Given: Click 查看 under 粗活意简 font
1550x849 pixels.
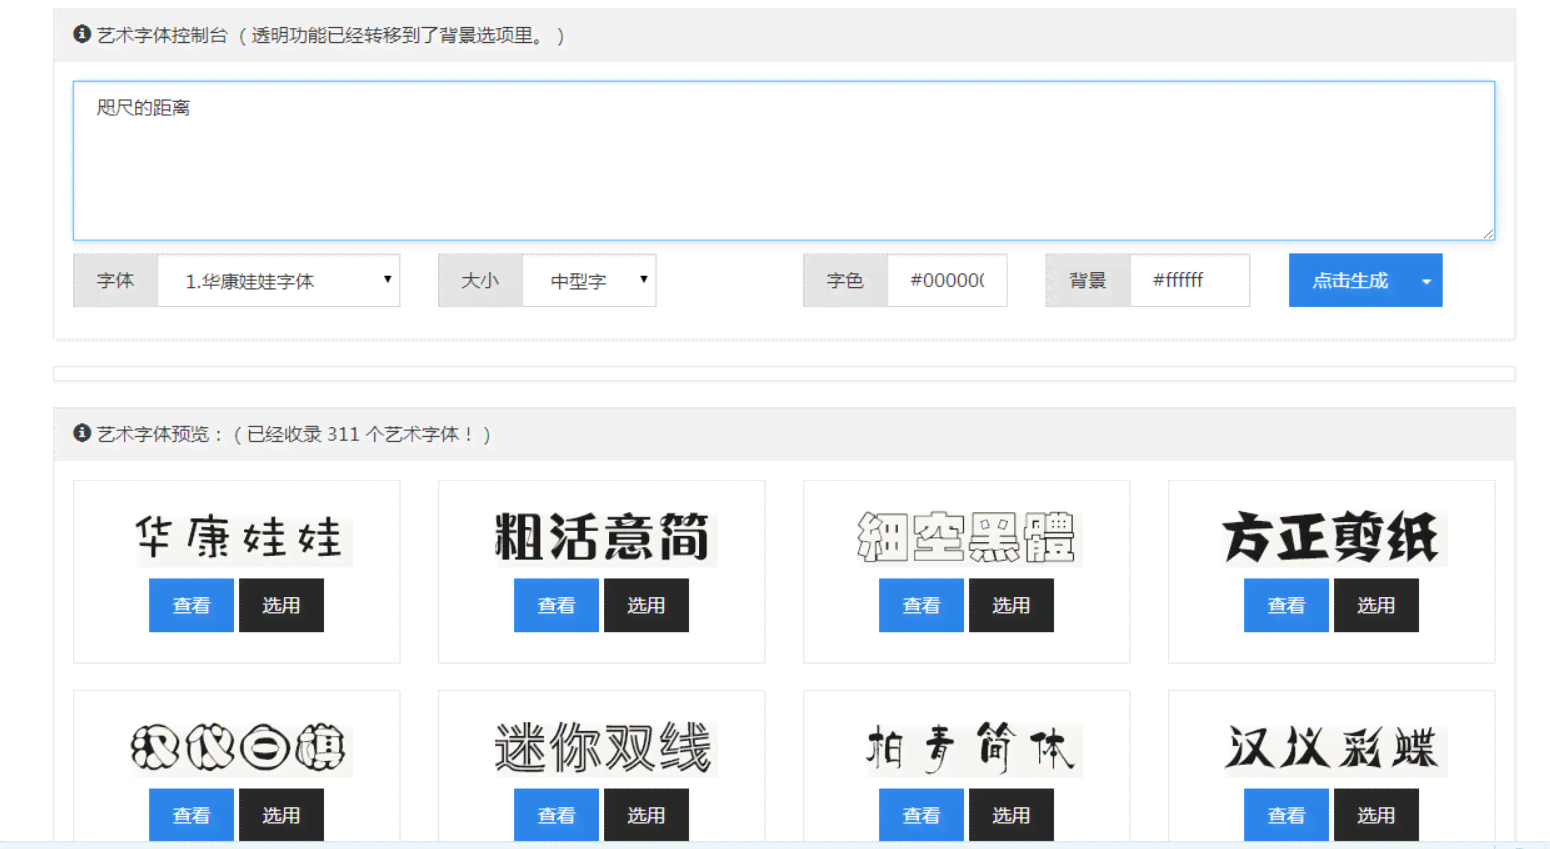Looking at the screenshot, I should pos(556,605).
